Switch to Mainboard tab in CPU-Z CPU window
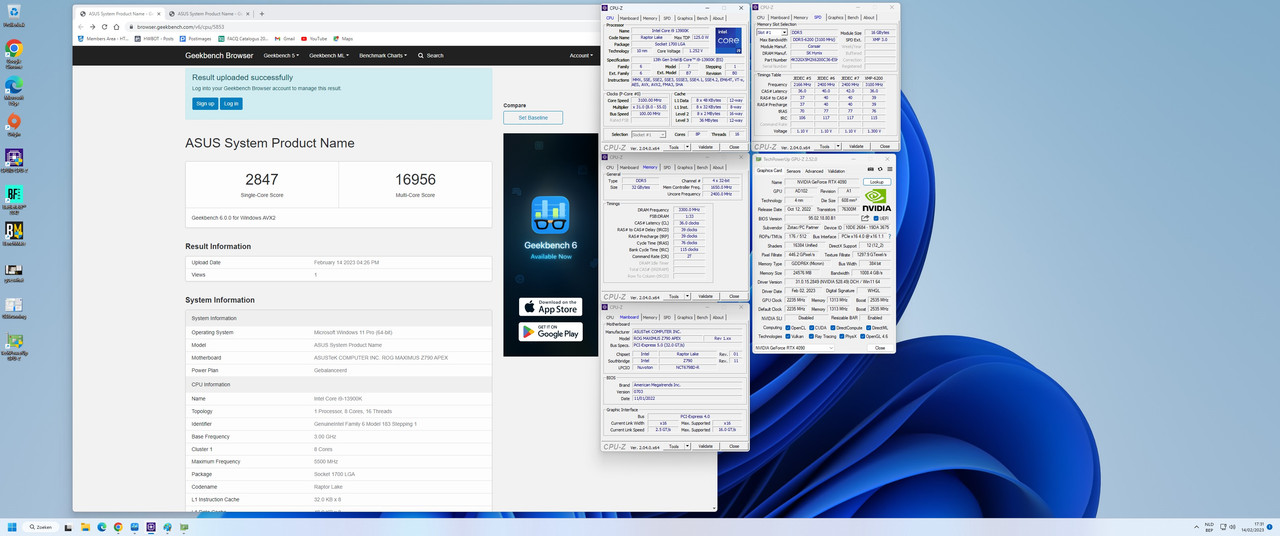Screen dimensions: 1280x536 [629, 18]
